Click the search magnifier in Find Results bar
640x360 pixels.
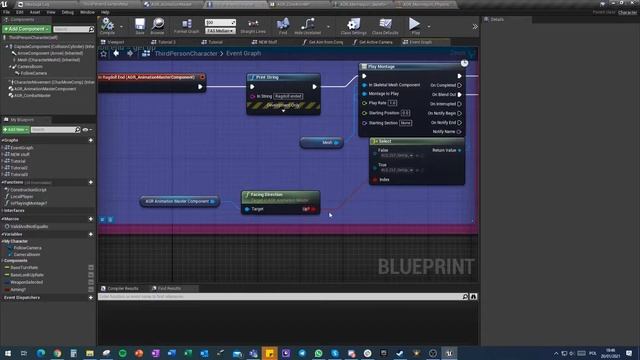[465, 297]
